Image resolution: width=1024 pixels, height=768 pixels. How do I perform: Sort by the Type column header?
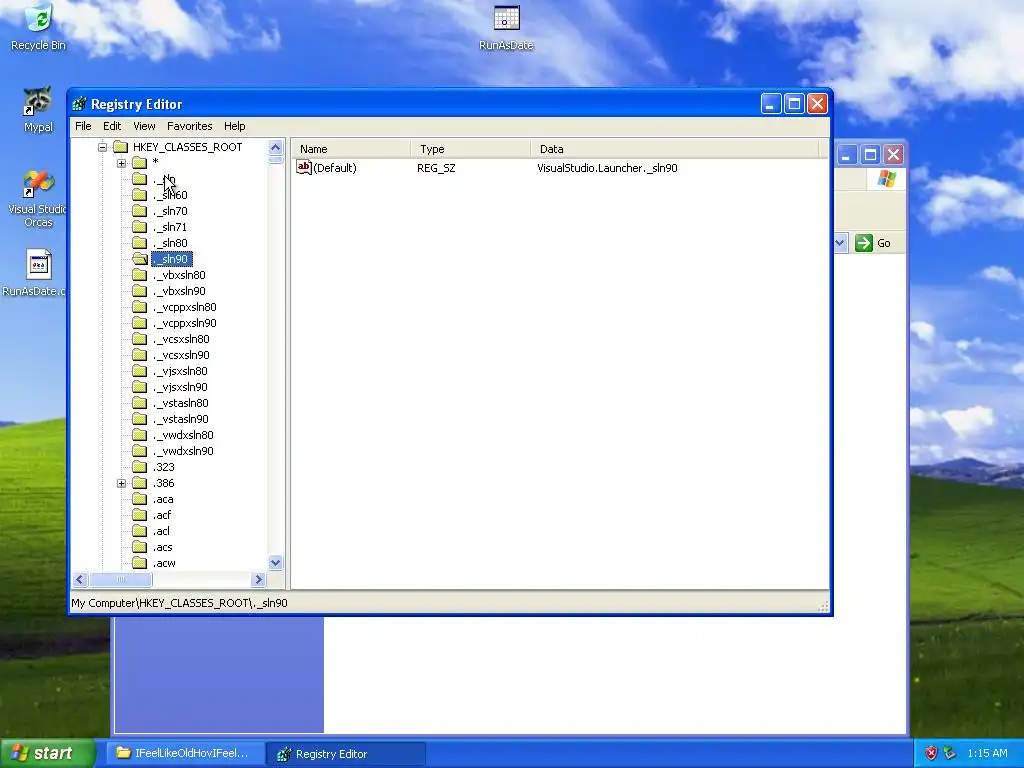tap(470, 149)
